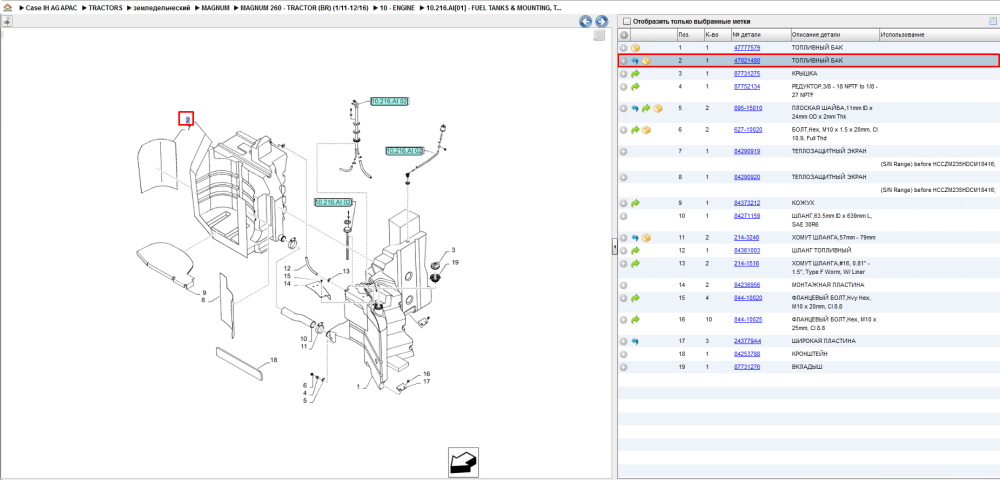Click the package icon for part 47777579

[635, 48]
